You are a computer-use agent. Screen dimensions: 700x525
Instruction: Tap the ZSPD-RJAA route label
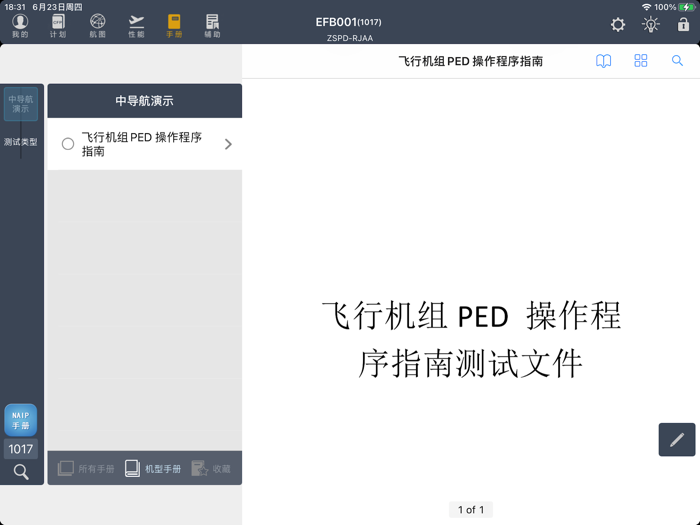[350, 38]
